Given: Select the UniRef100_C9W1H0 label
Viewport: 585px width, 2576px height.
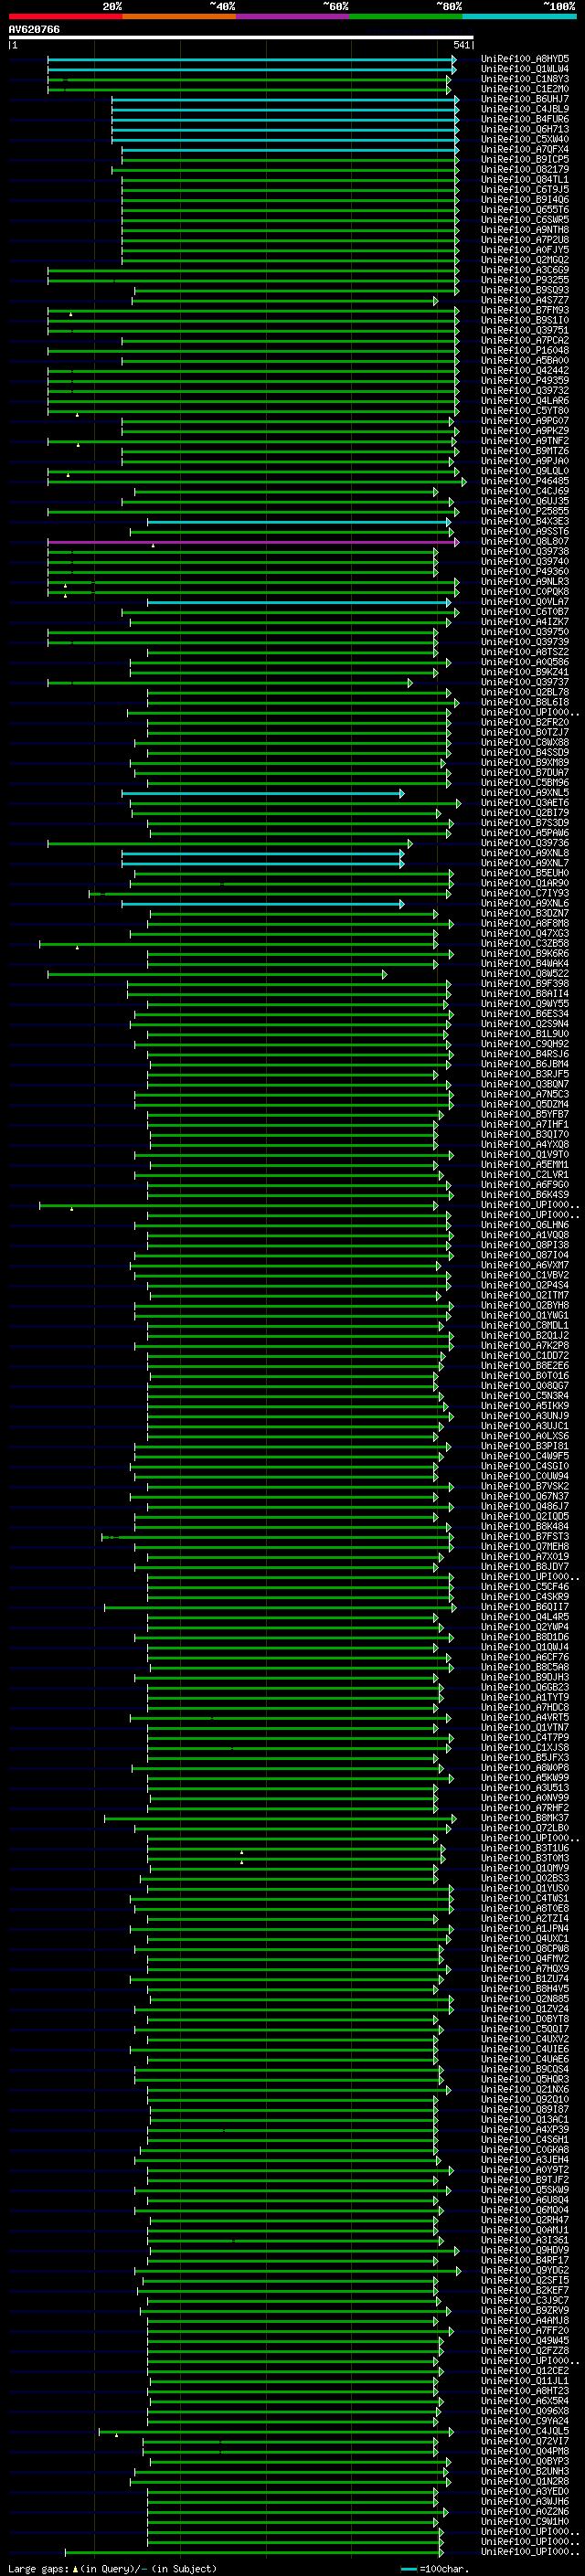Looking at the screenshot, I should pos(525,2522).
